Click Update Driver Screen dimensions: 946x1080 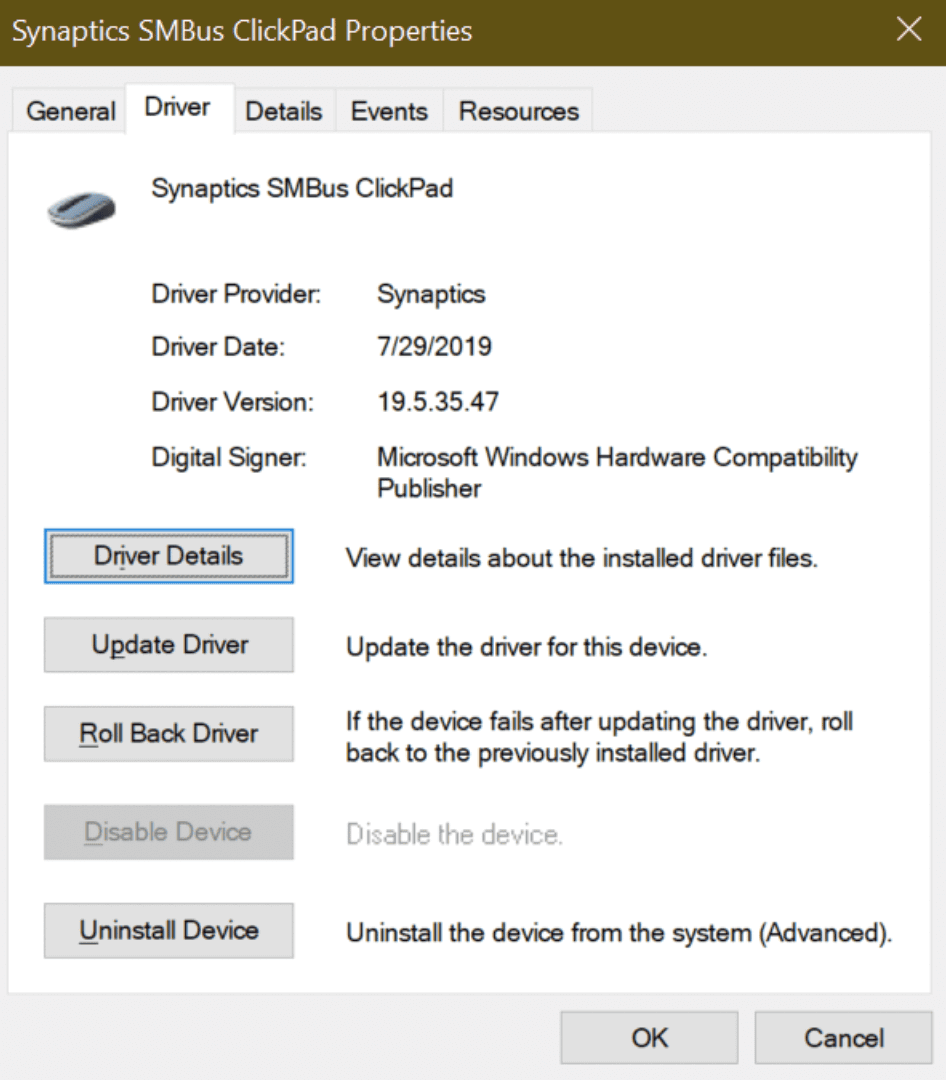(168, 645)
